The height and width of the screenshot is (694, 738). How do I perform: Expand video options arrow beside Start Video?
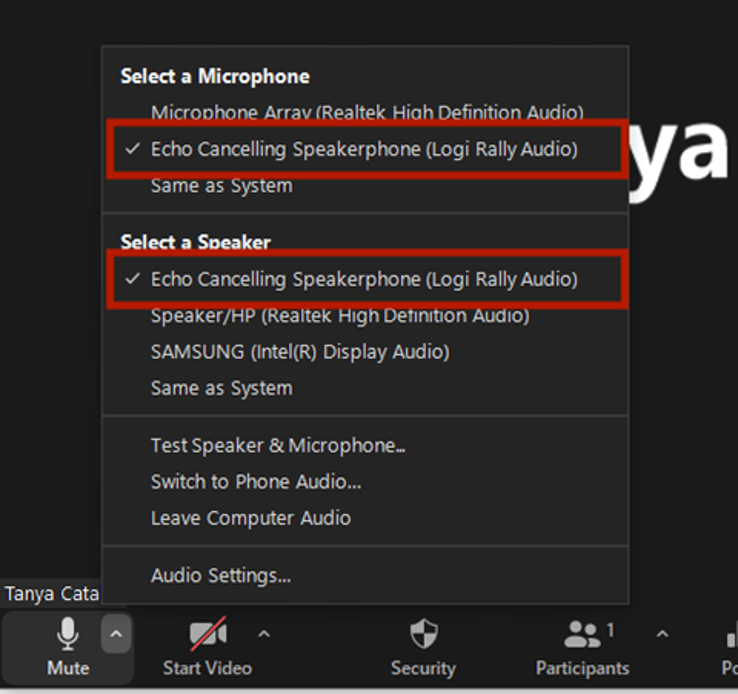coord(264,634)
